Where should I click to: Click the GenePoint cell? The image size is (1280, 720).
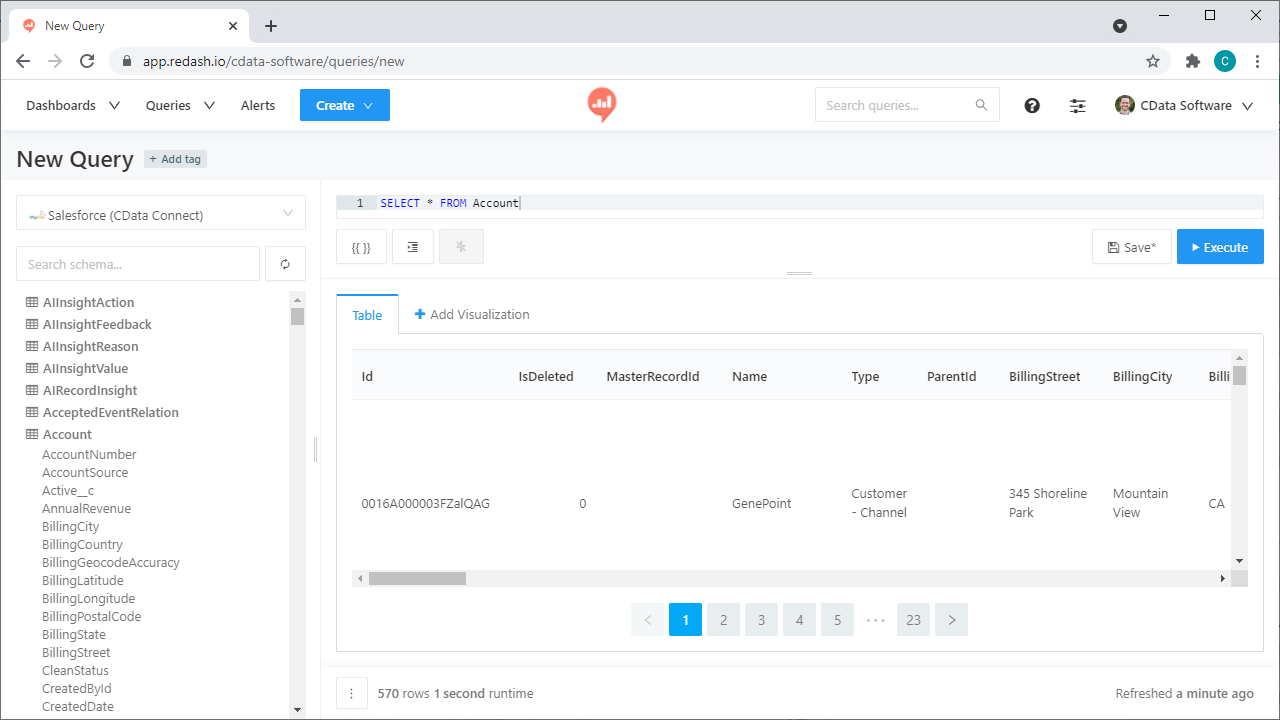coord(762,503)
